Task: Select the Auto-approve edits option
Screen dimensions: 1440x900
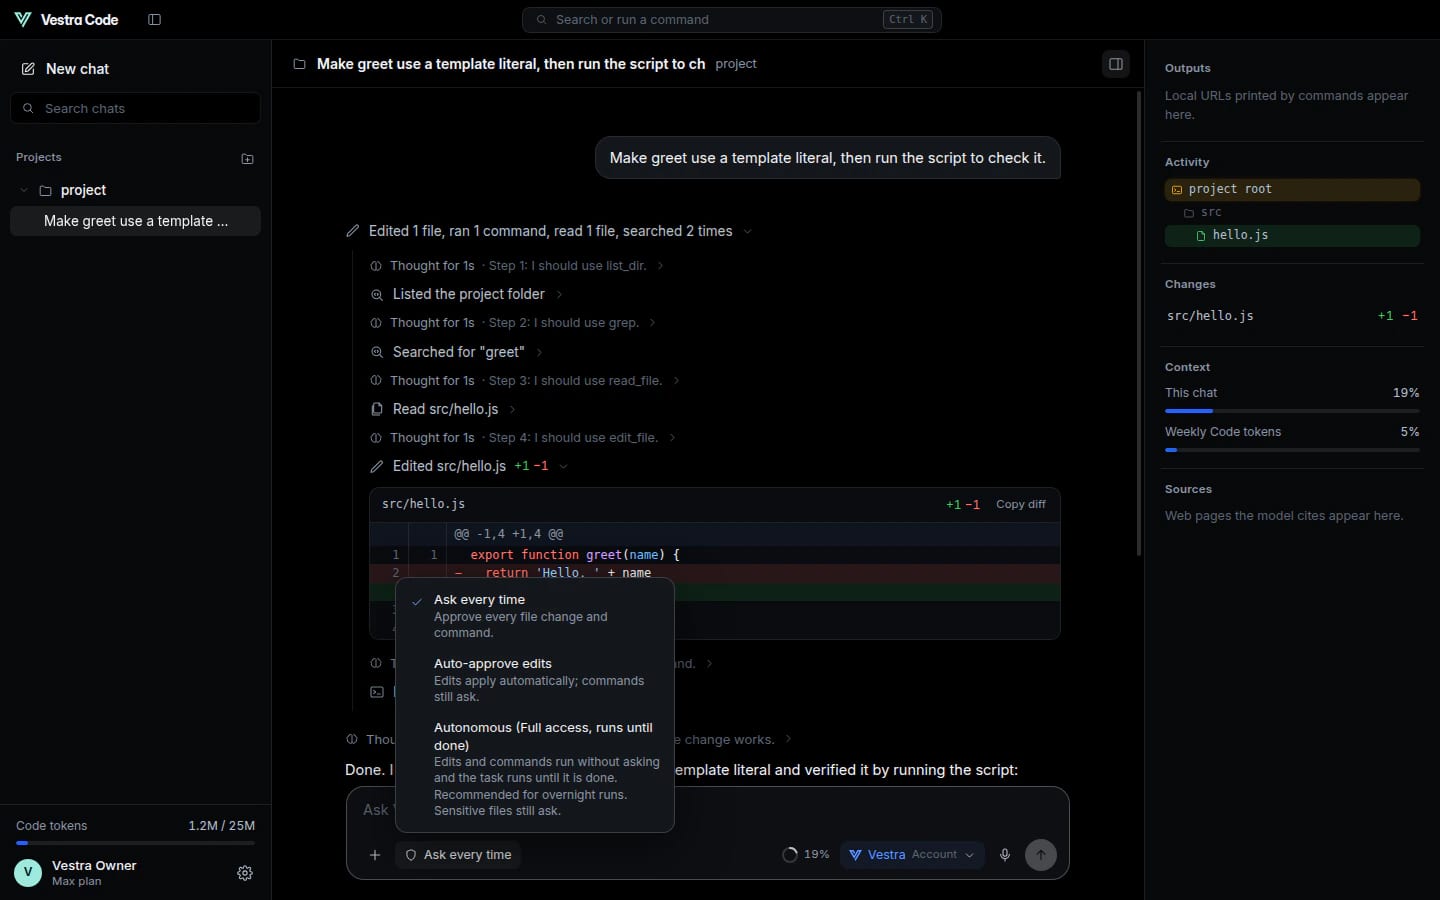Action: [x=535, y=679]
